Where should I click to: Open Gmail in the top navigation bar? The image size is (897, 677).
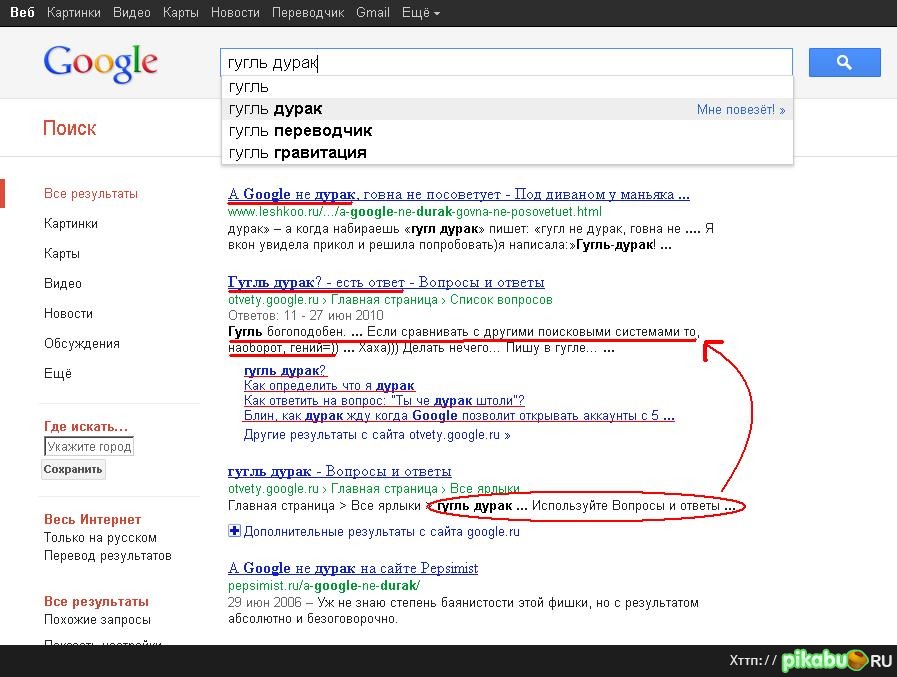tap(372, 13)
